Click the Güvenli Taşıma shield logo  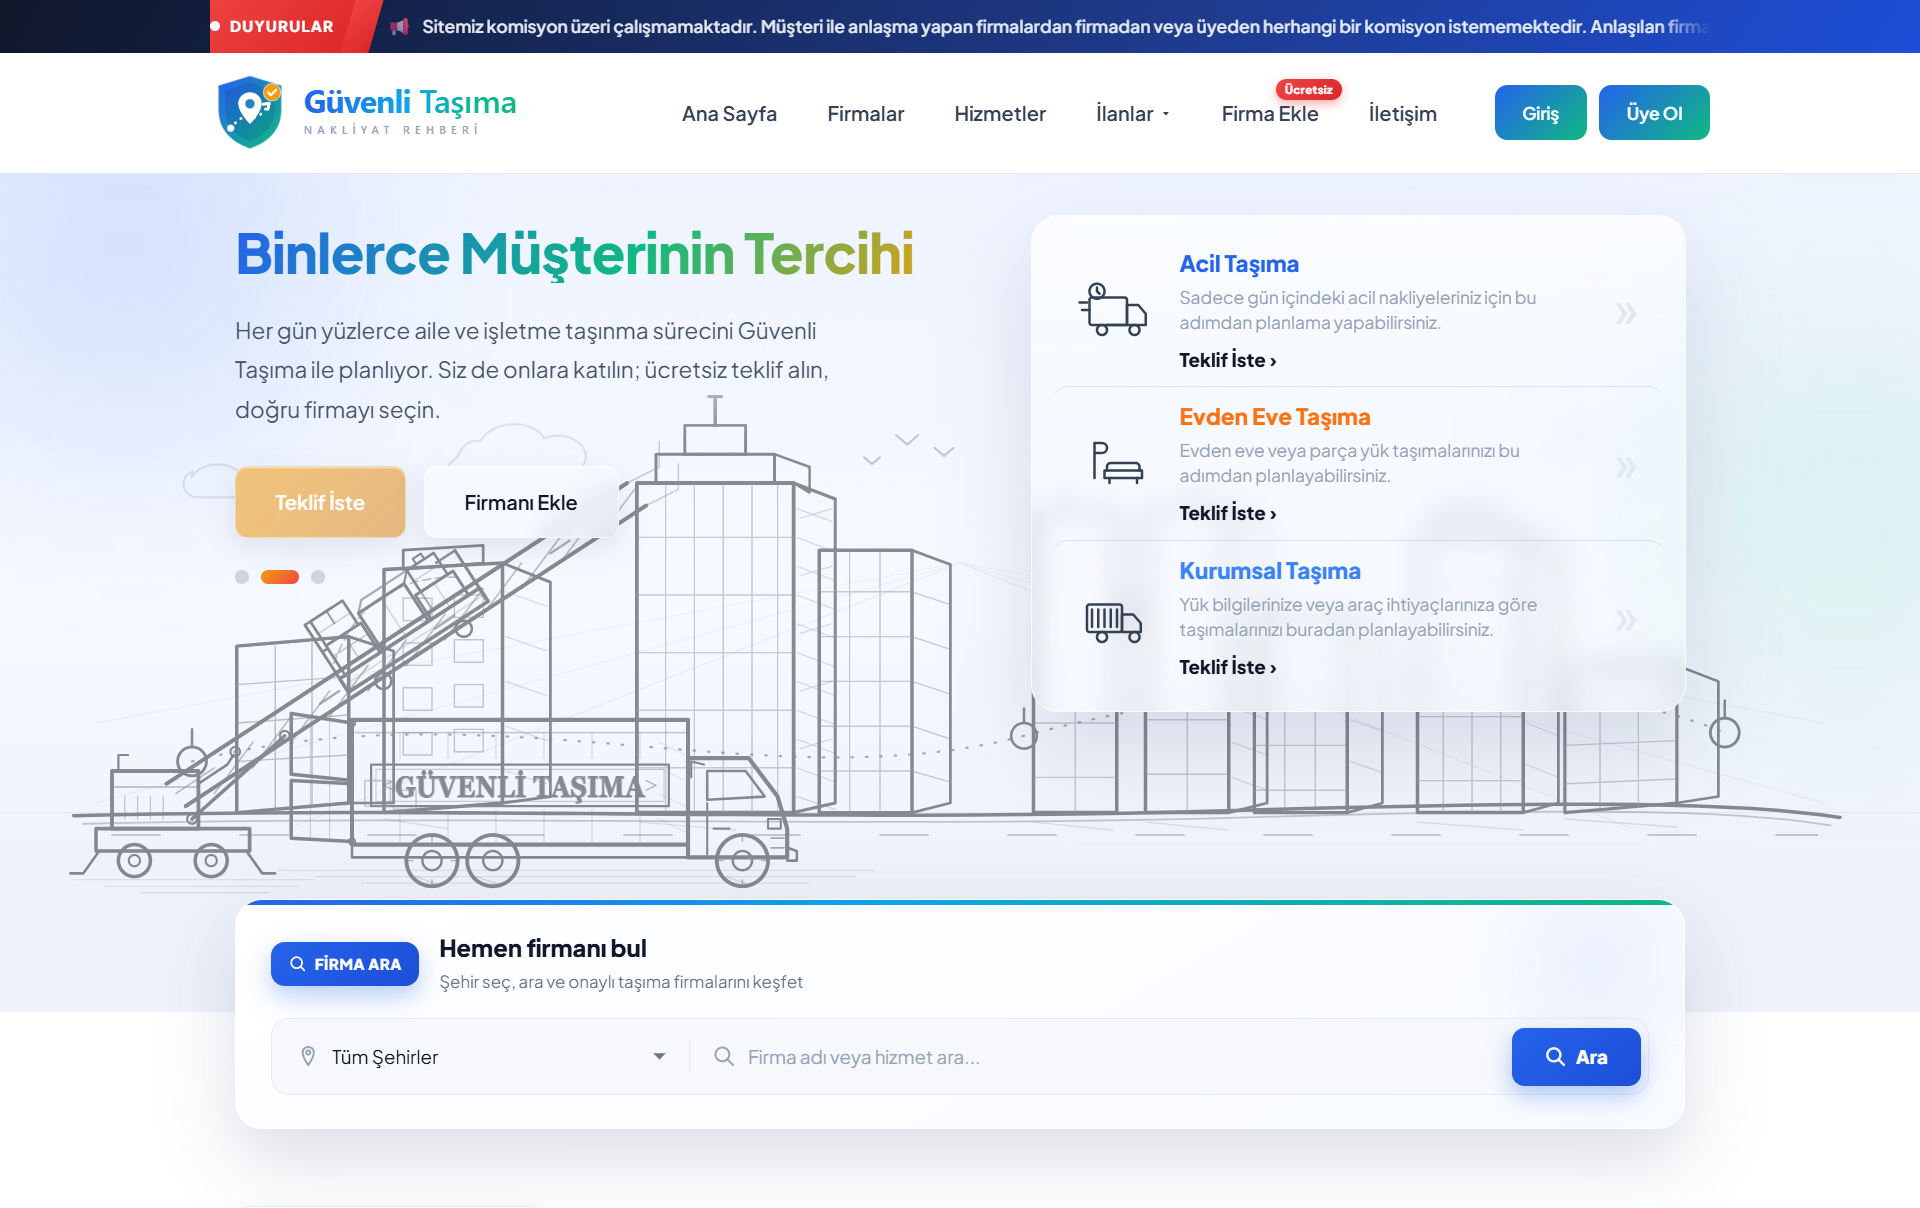[x=250, y=112]
